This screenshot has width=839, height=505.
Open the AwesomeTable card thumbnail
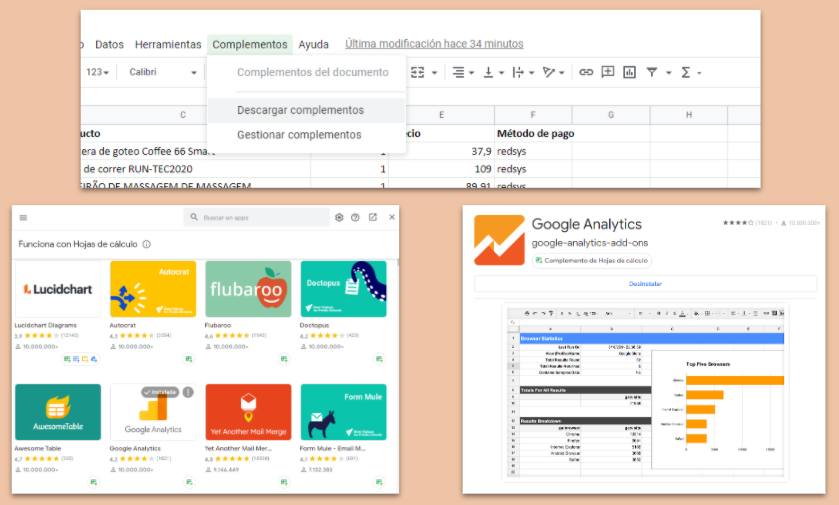coord(58,412)
